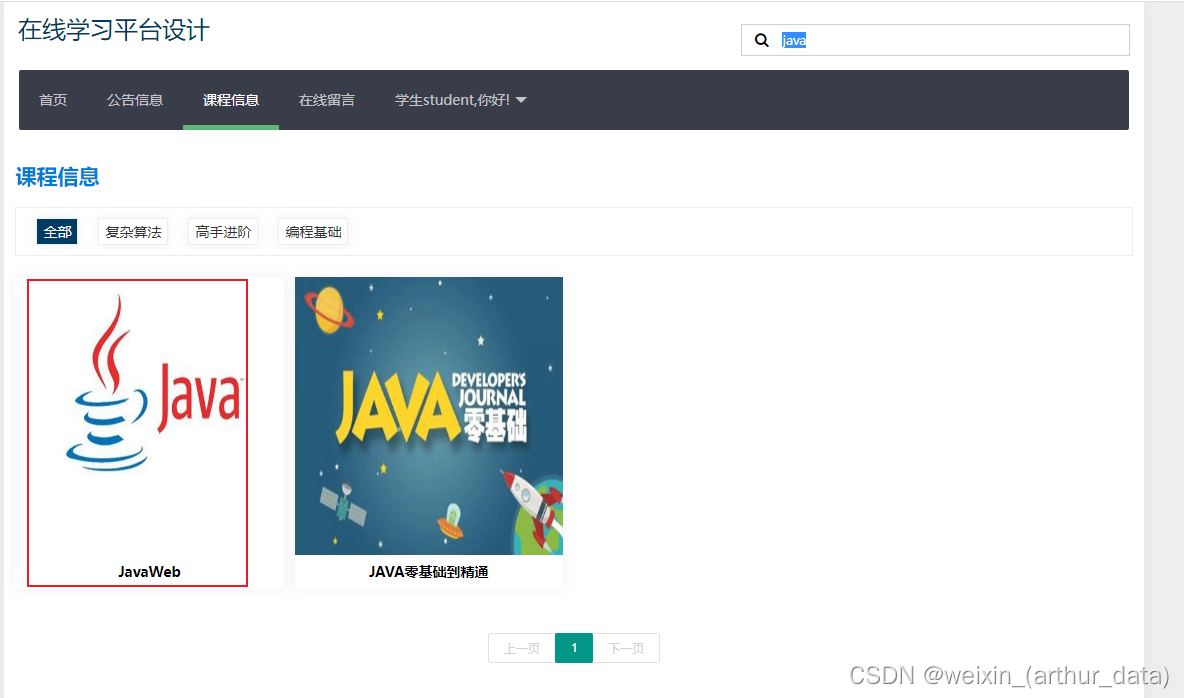Viewport: 1184px width, 698px height.
Task: Open the JavaWeb course thumbnail
Action: click(x=149, y=416)
